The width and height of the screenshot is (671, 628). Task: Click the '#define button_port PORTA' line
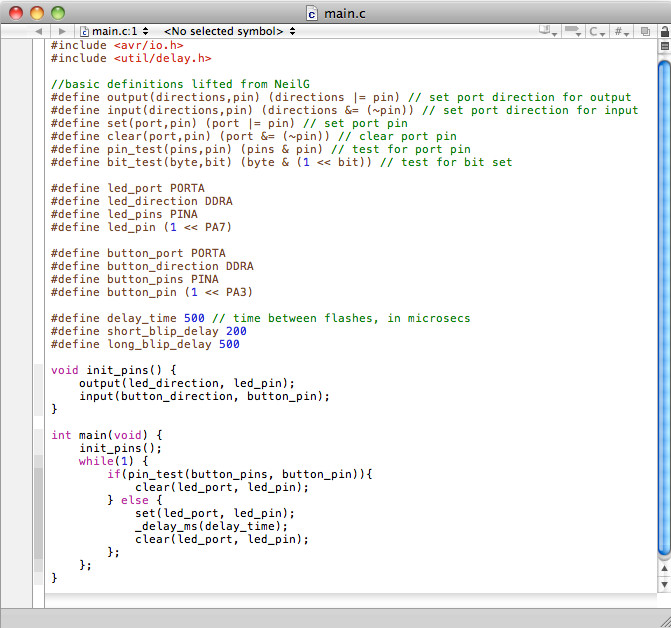[x=138, y=253]
